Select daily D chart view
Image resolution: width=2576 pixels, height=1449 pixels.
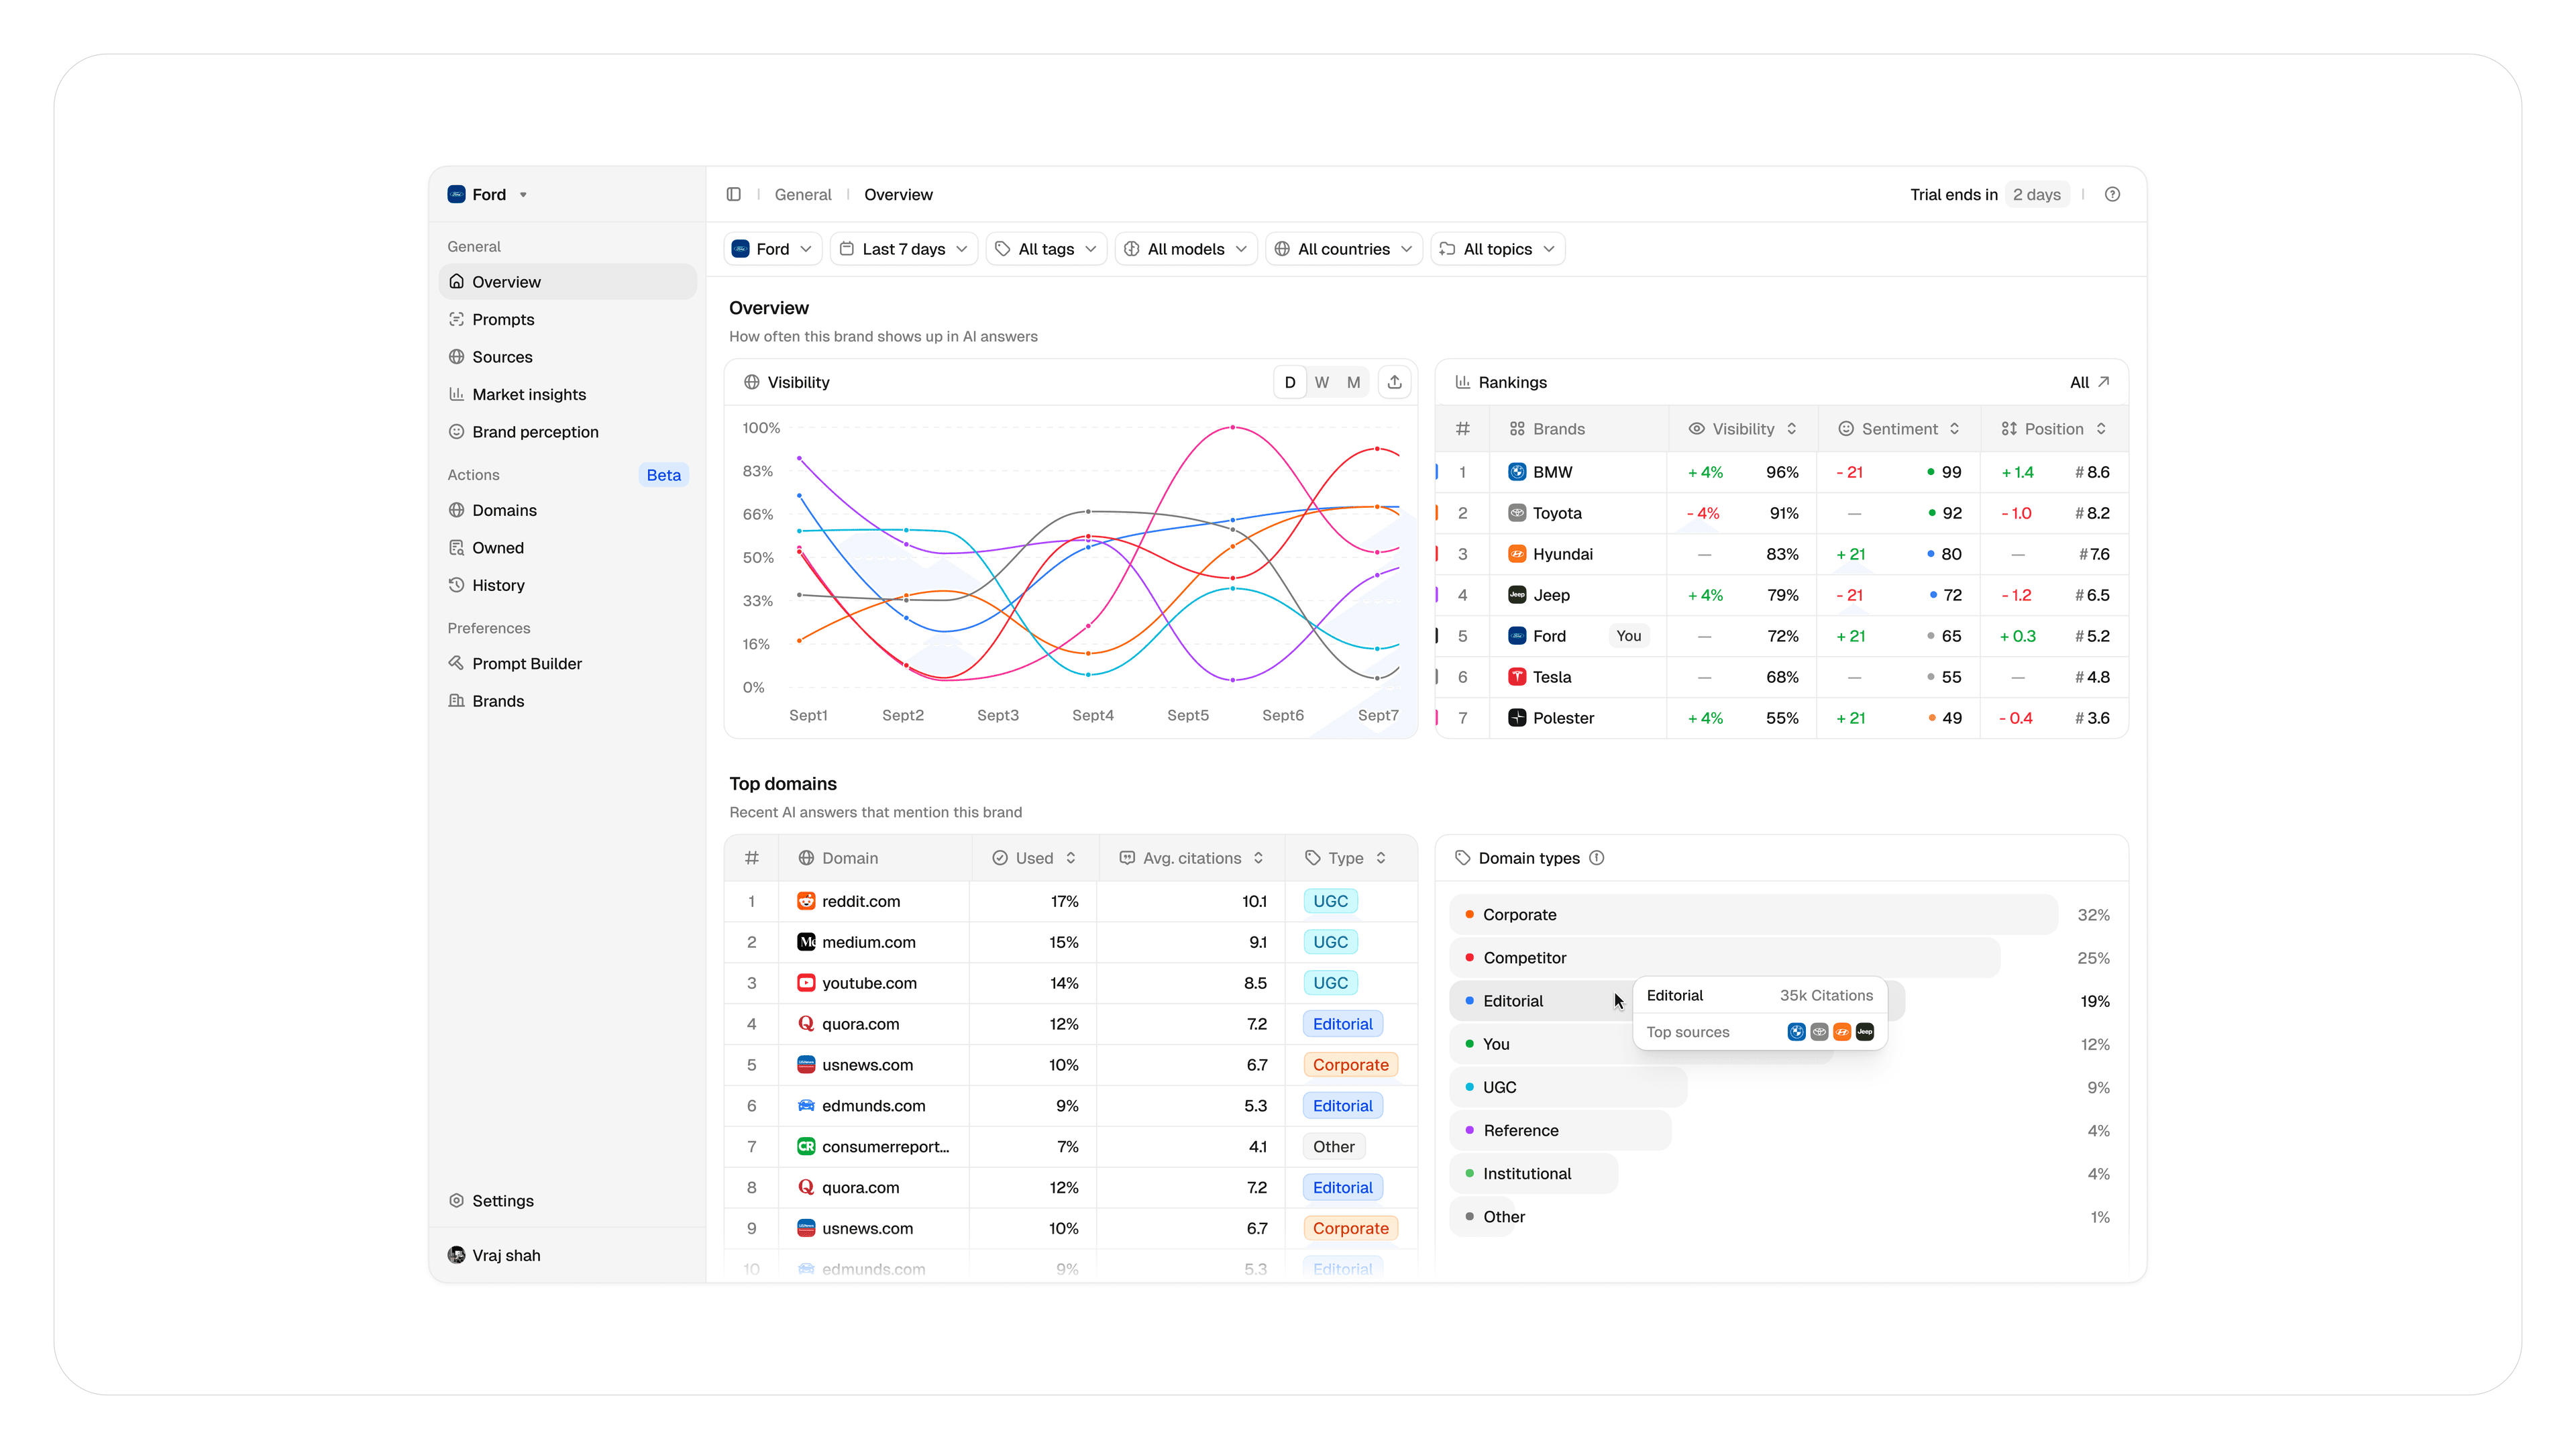(x=1289, y=382)
